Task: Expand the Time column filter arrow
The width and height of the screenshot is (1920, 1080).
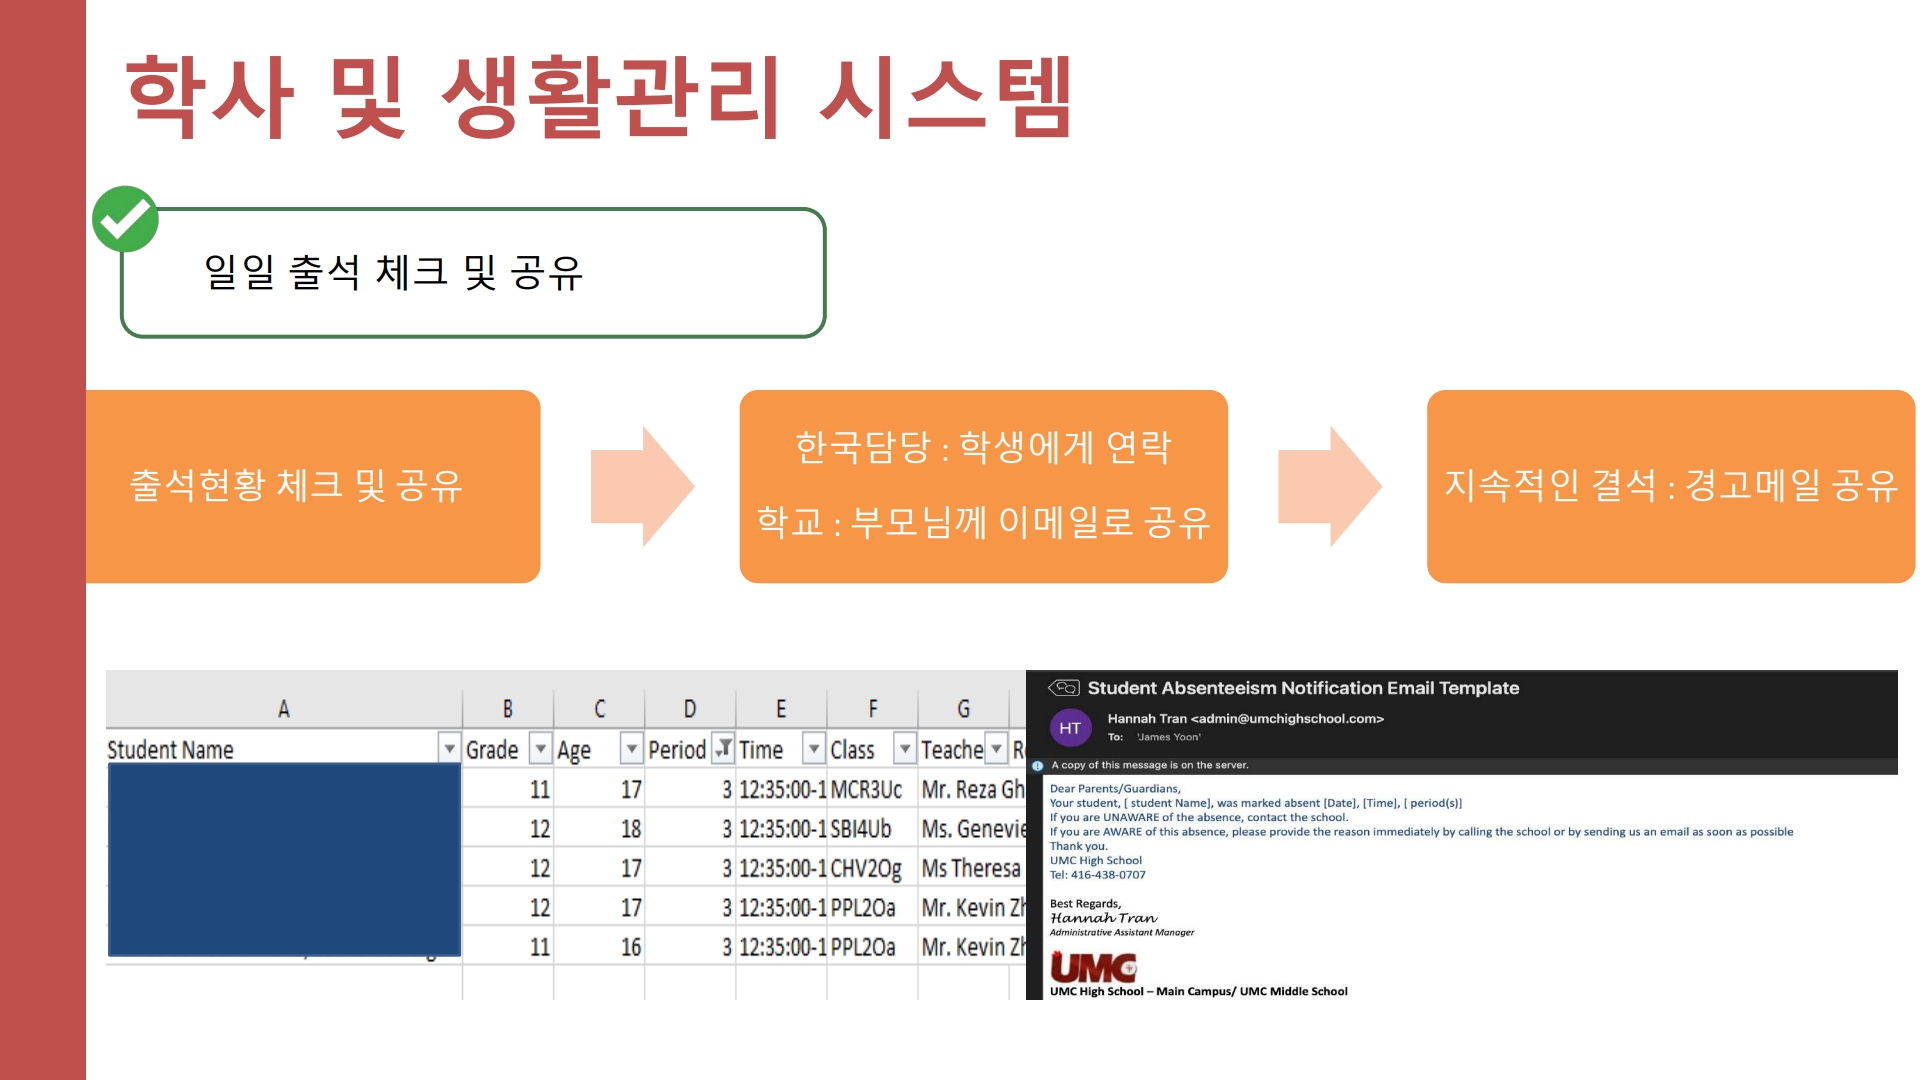Action: click(814, 748)
